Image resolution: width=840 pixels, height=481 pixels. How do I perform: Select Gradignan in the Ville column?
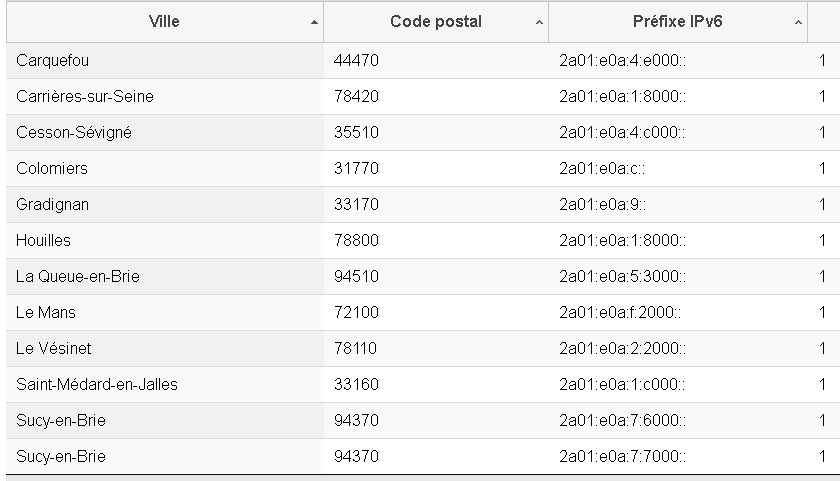click(x=53, y=205)
